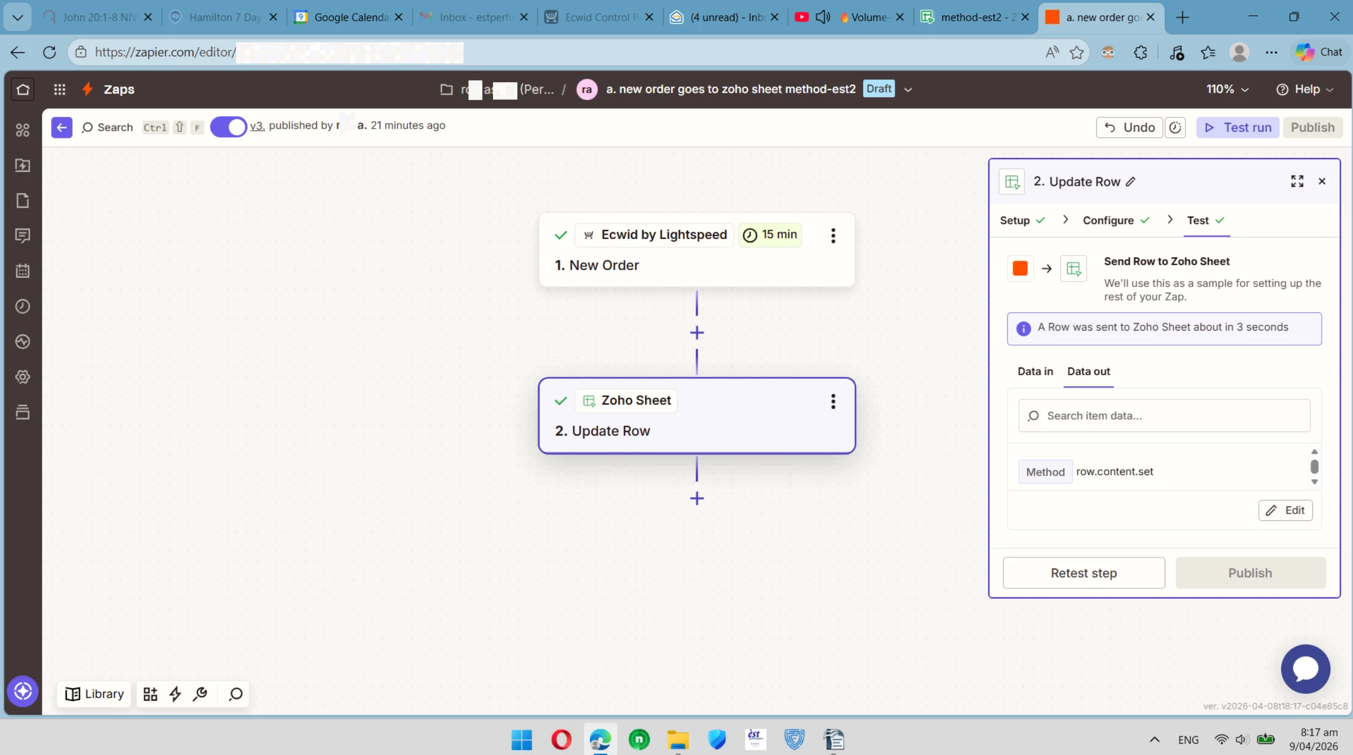Expand the Help menu

click(x=1305, y=89)
